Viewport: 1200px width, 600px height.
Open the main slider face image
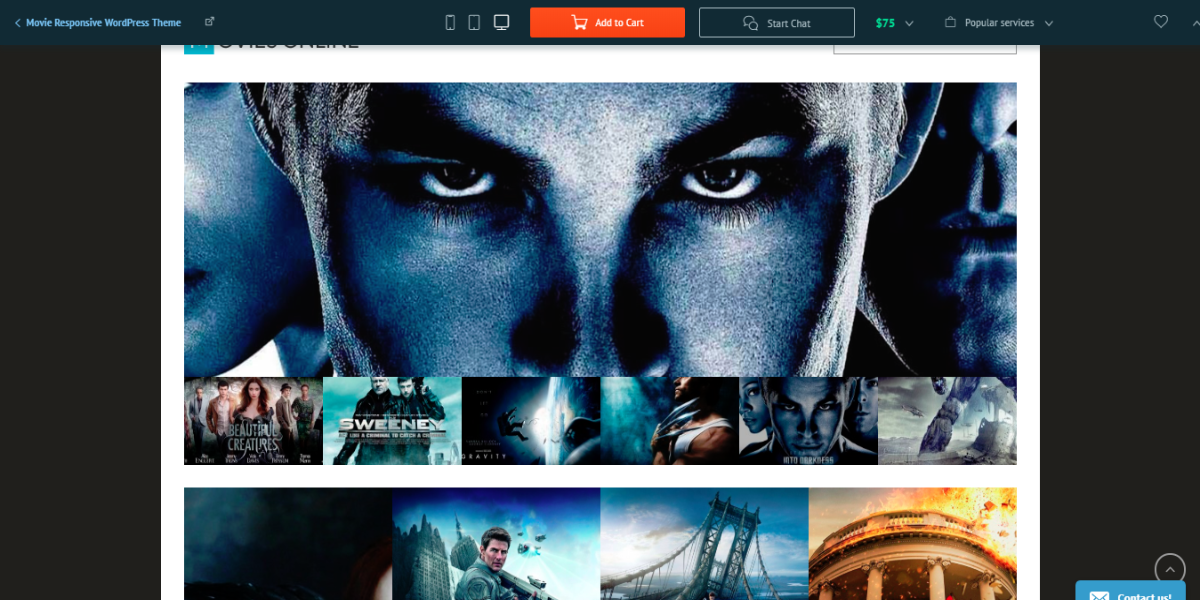(x=600, y=230)
